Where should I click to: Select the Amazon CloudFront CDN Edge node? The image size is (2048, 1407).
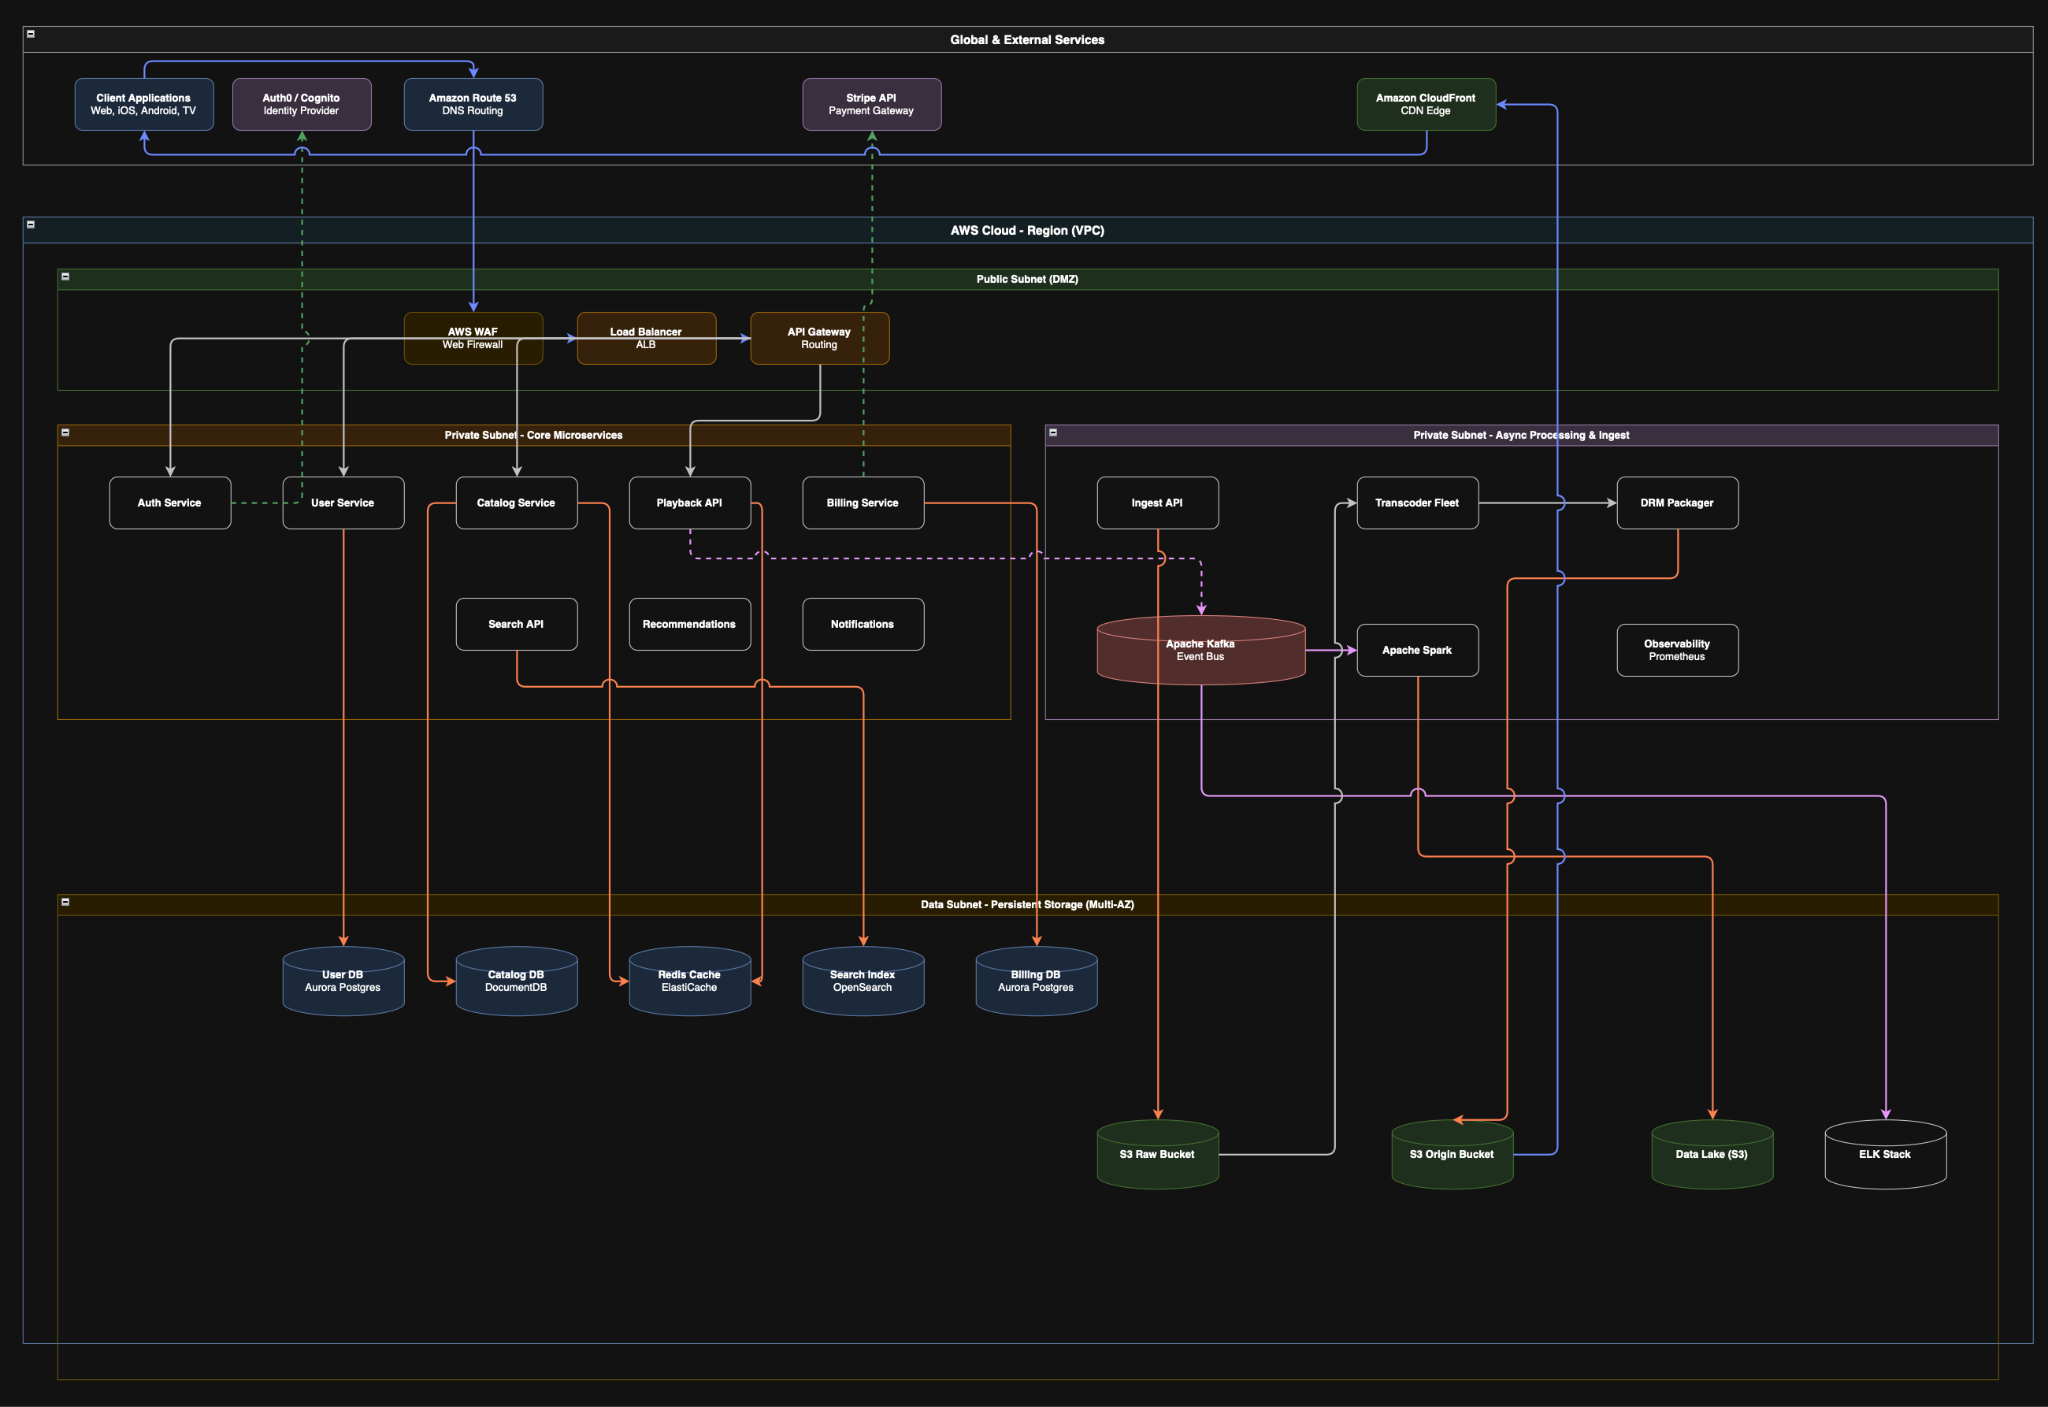(1426, 104)
